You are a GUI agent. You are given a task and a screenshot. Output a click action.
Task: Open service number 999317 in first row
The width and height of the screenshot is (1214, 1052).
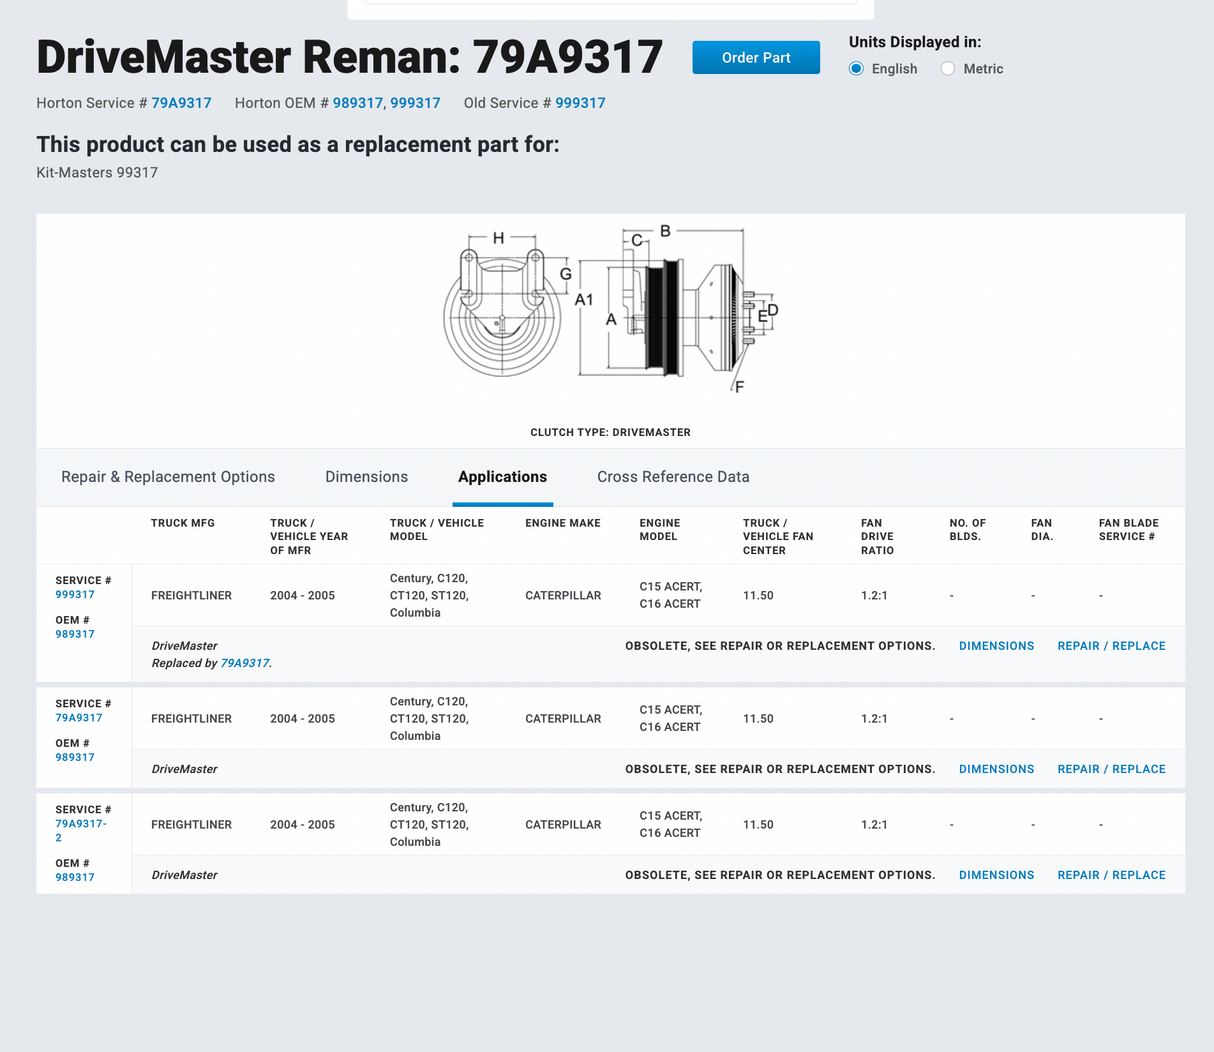[x=75, y=595]
